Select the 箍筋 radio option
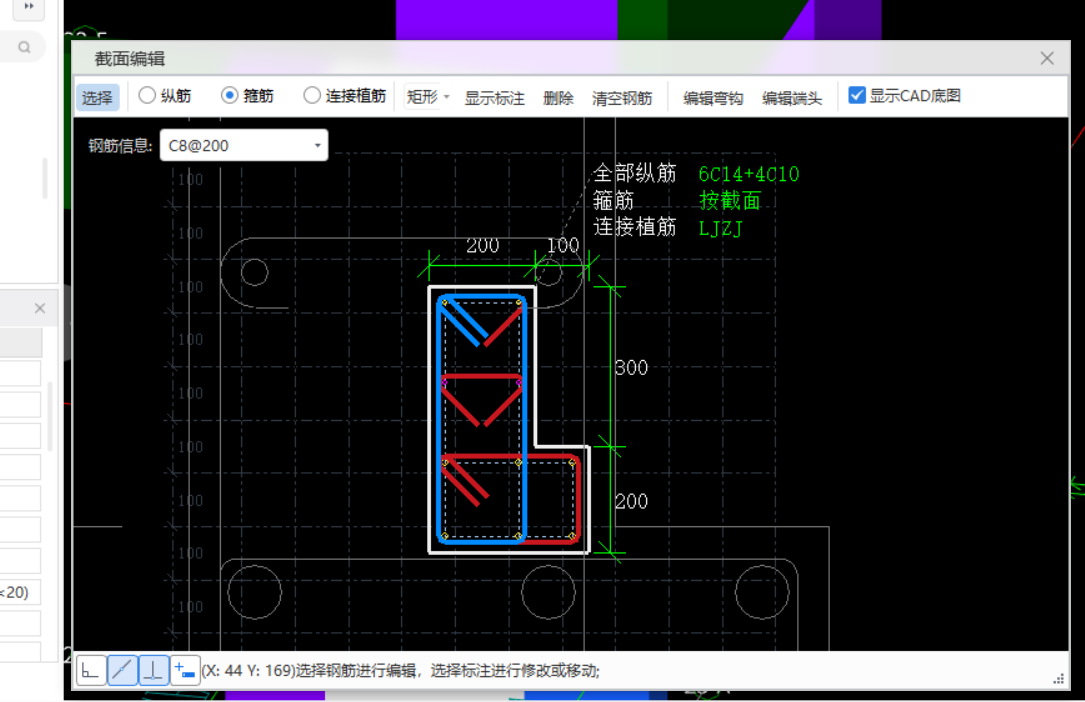 (247, 96)
